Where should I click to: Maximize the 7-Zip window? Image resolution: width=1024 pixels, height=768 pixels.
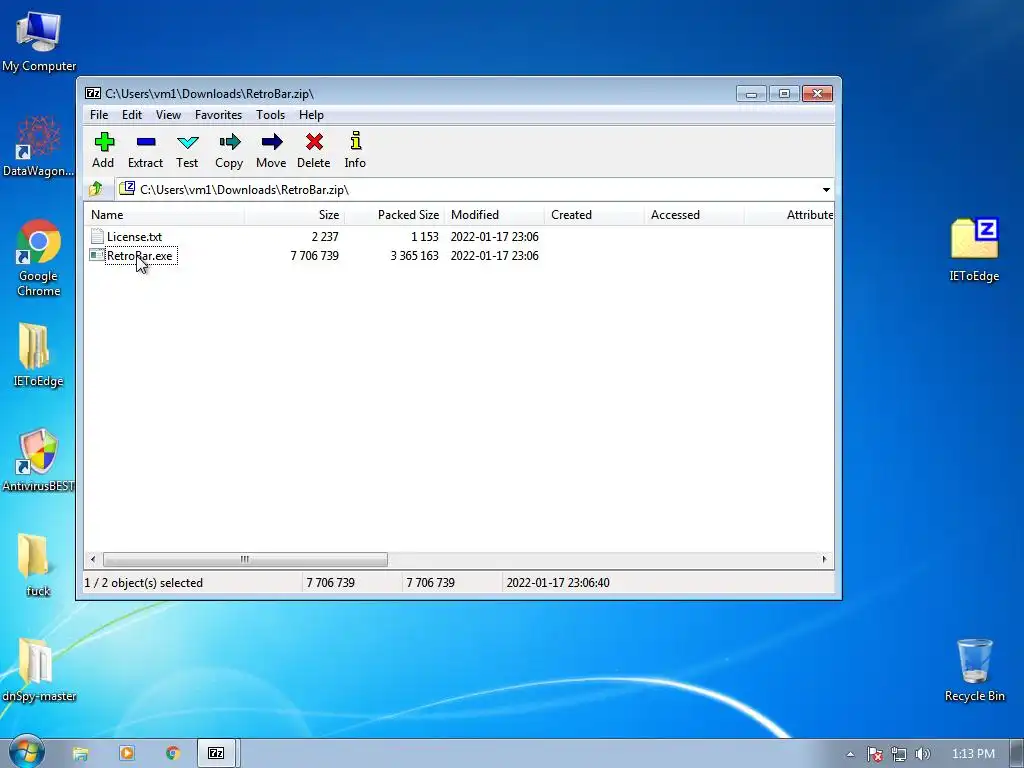[784, 93]
